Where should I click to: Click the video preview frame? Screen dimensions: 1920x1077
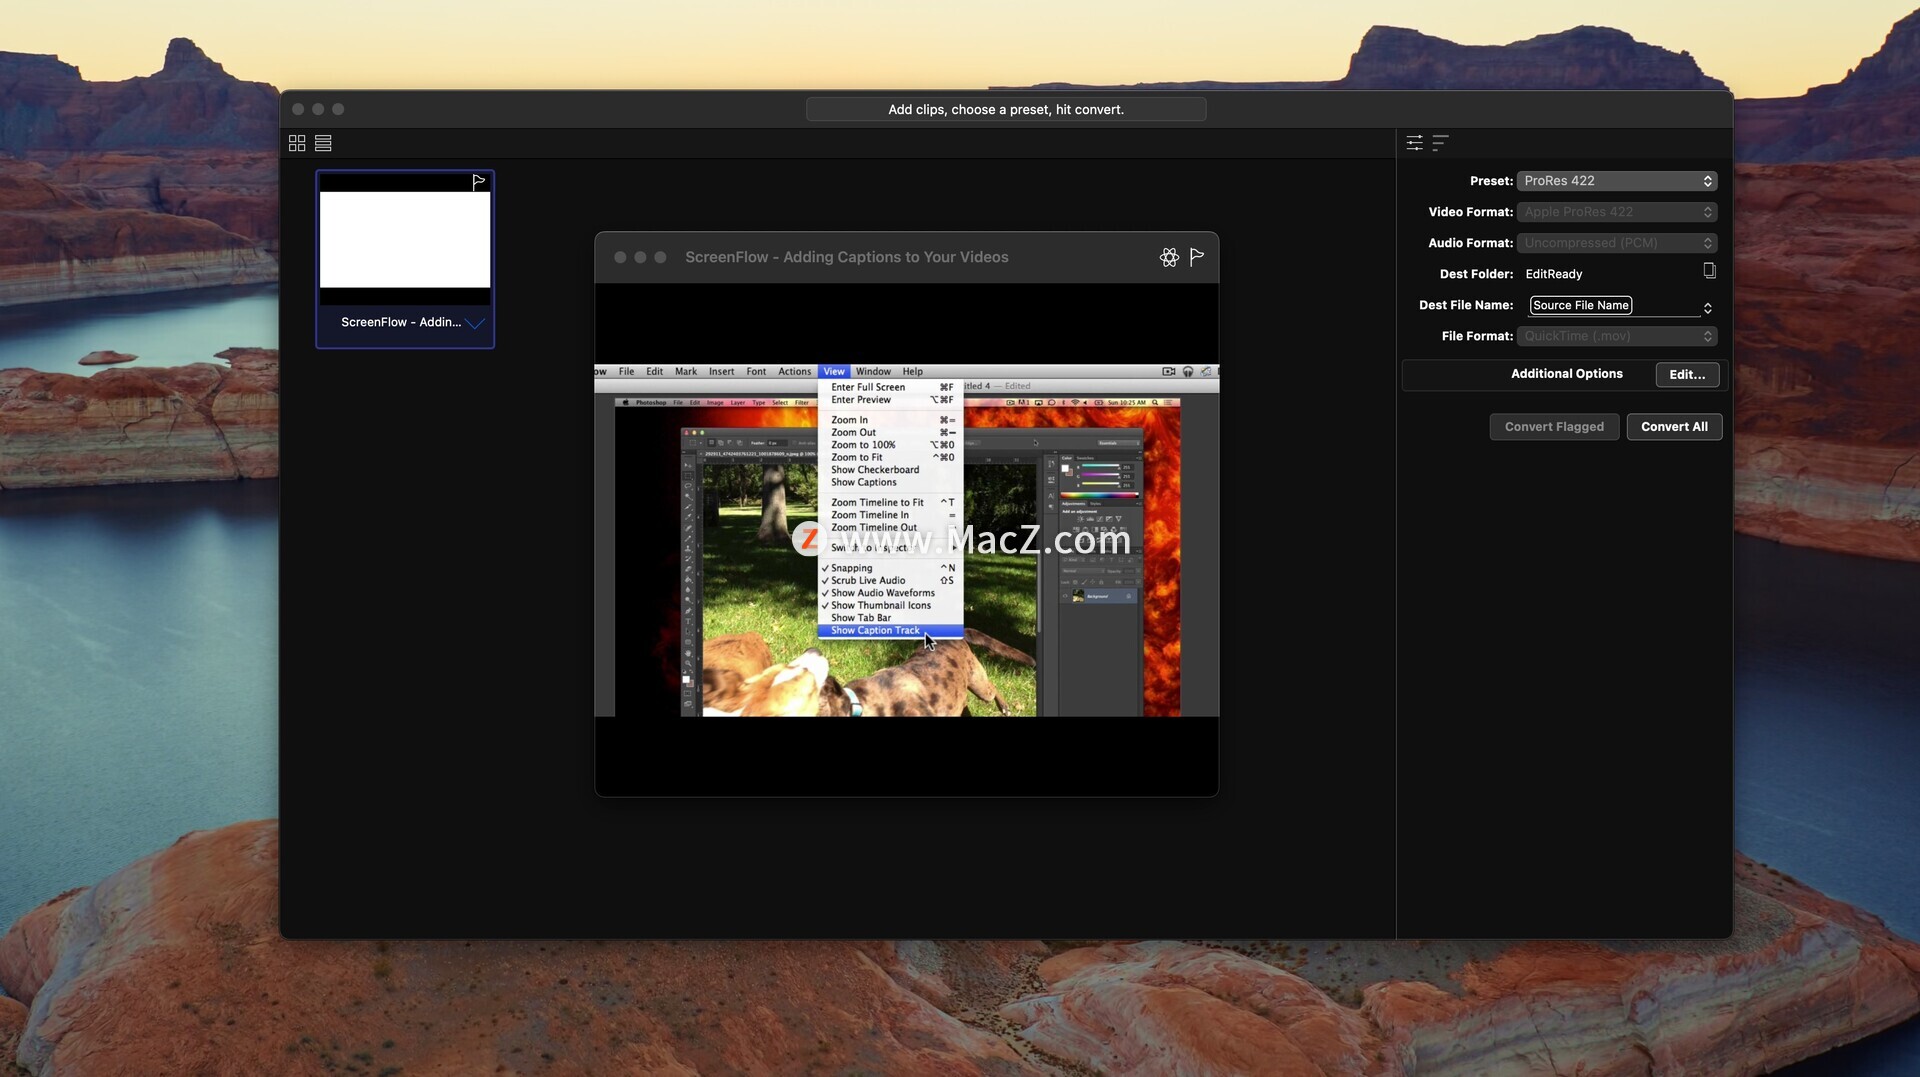click(x=906, y=541)
